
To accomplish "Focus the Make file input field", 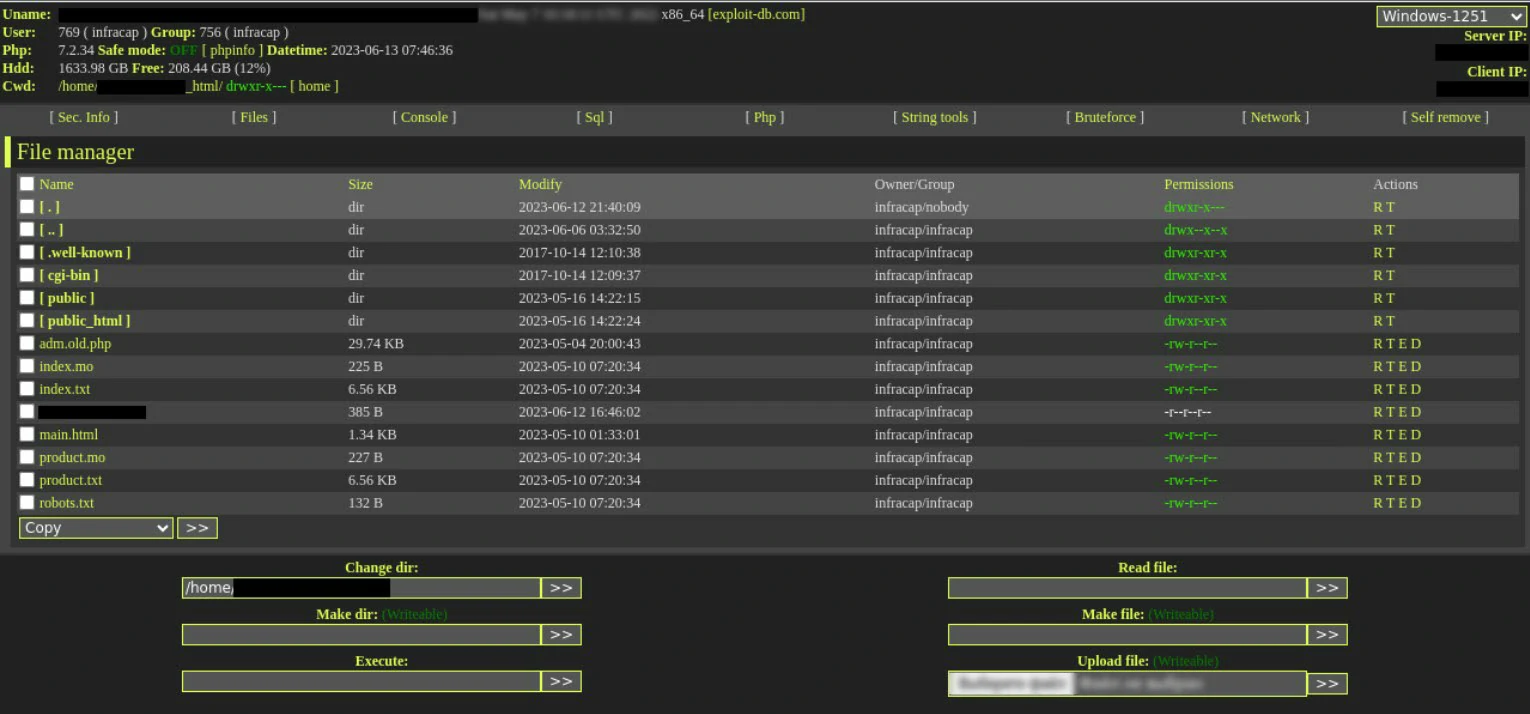I will point(1127,635).
